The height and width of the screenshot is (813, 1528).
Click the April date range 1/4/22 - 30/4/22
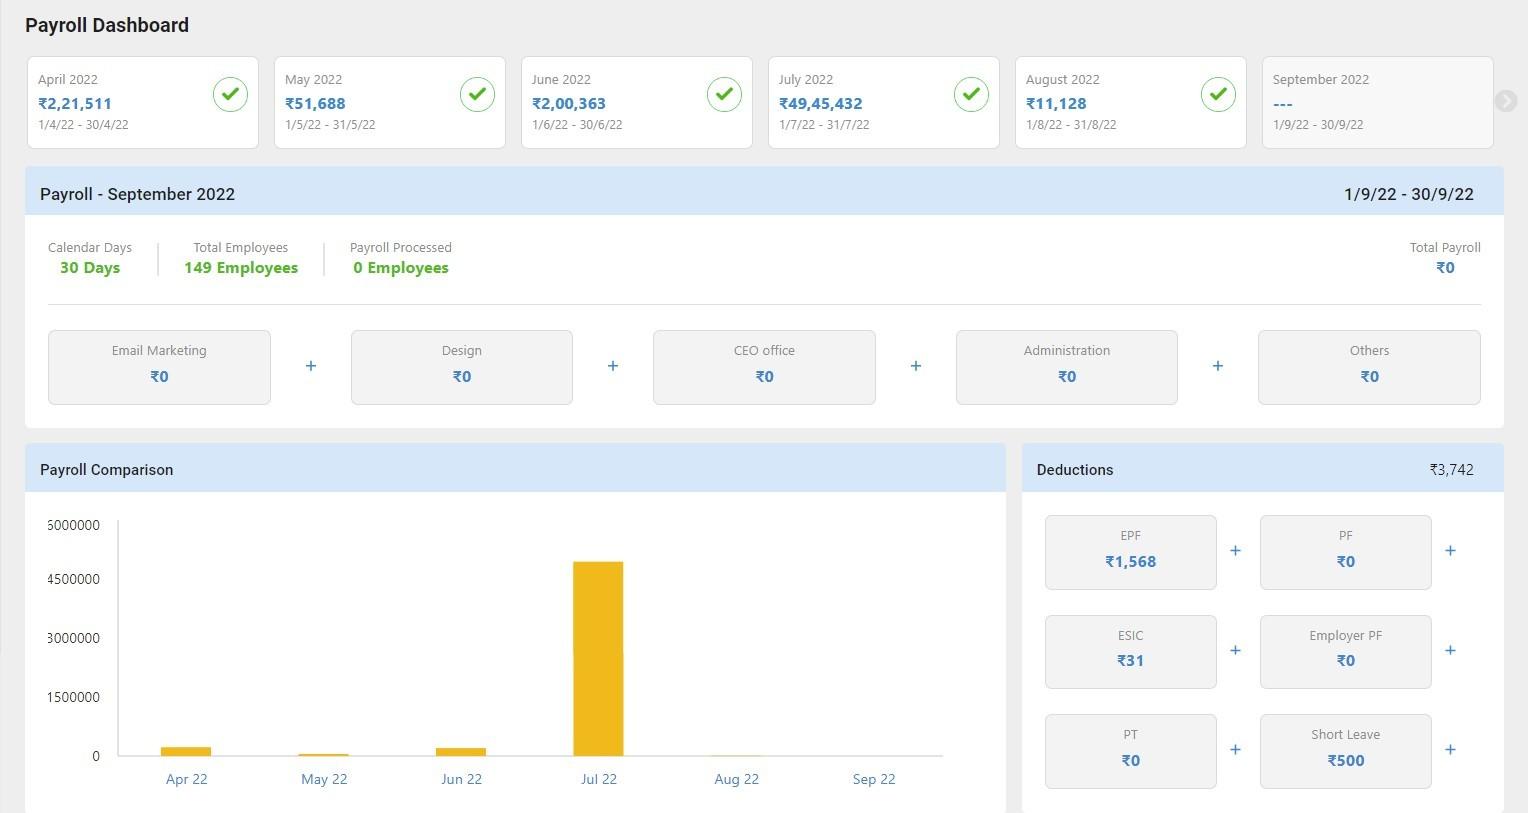83,125
